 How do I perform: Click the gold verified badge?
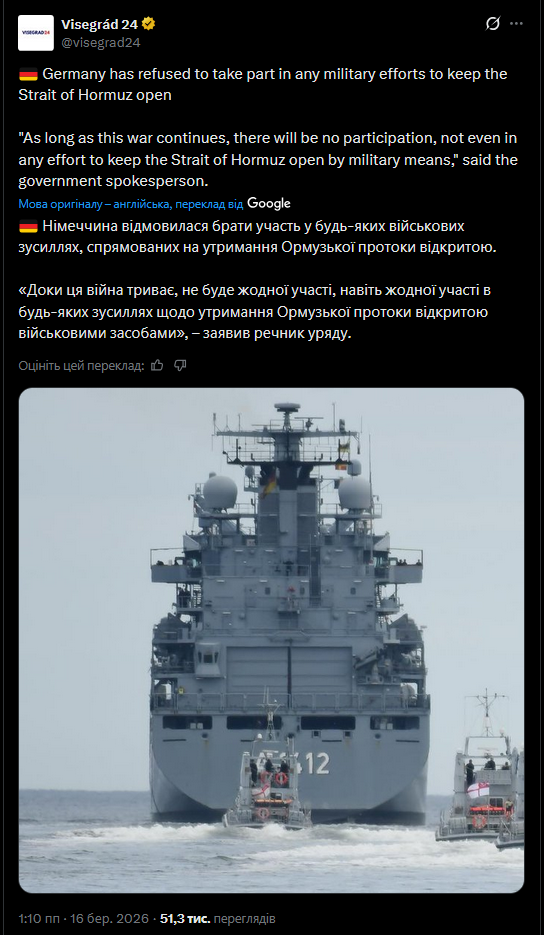149,24
